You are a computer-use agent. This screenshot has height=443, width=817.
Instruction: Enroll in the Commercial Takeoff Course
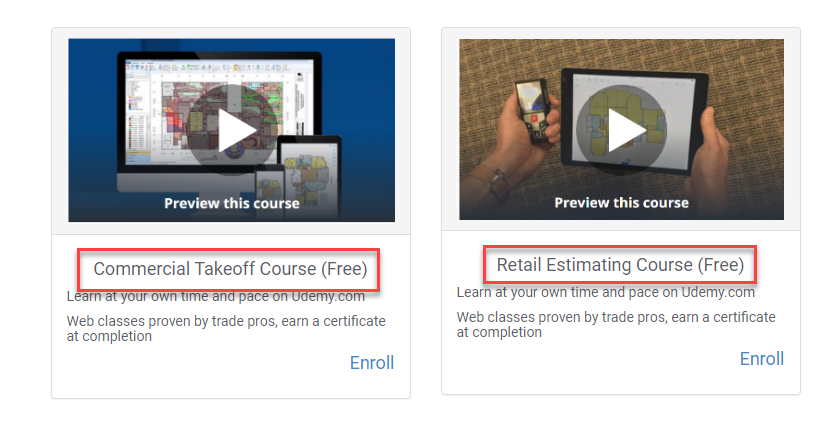tap(372, 363)
